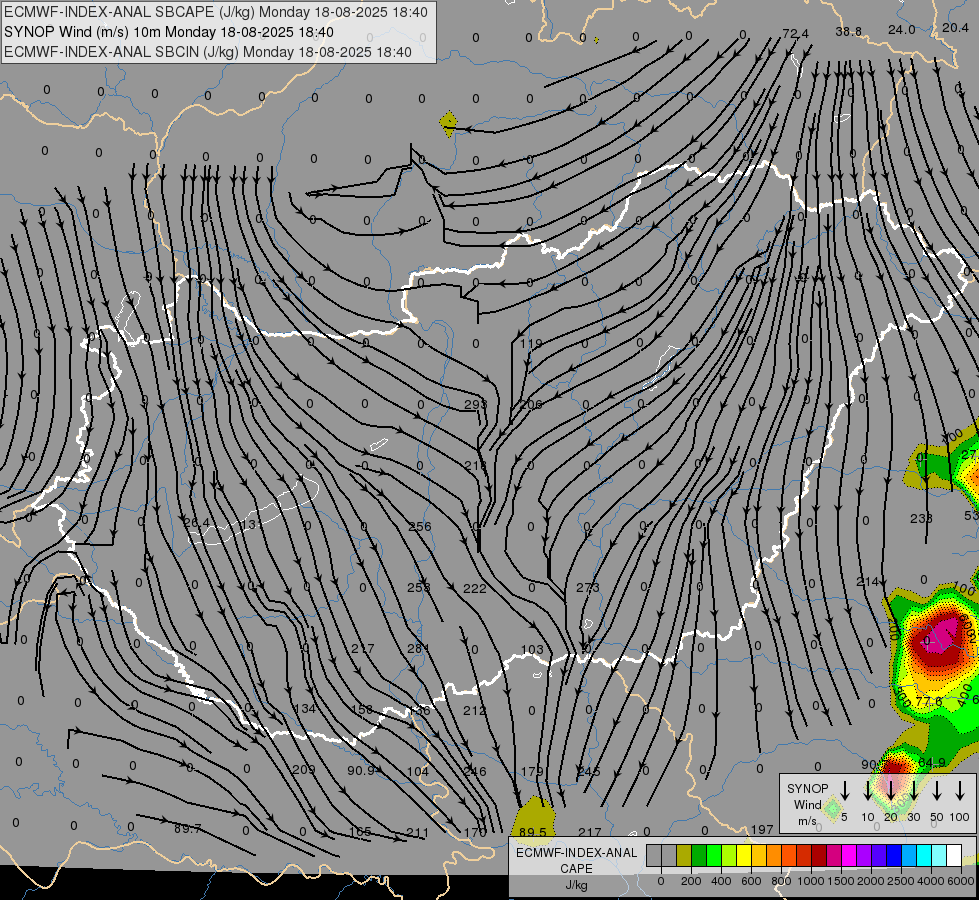Click the 197 value next to the wind legend
Viewport: 979px width, 900px height.
point(762,829)
